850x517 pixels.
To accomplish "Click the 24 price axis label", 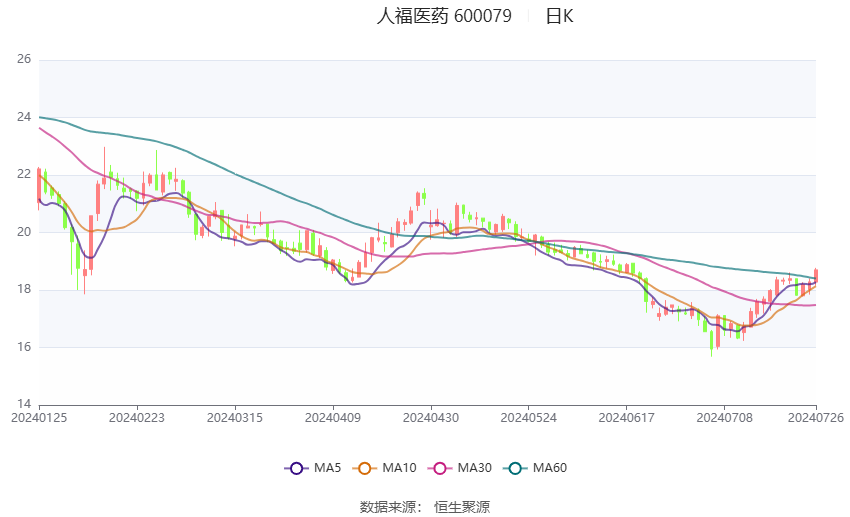I will 24,117.
